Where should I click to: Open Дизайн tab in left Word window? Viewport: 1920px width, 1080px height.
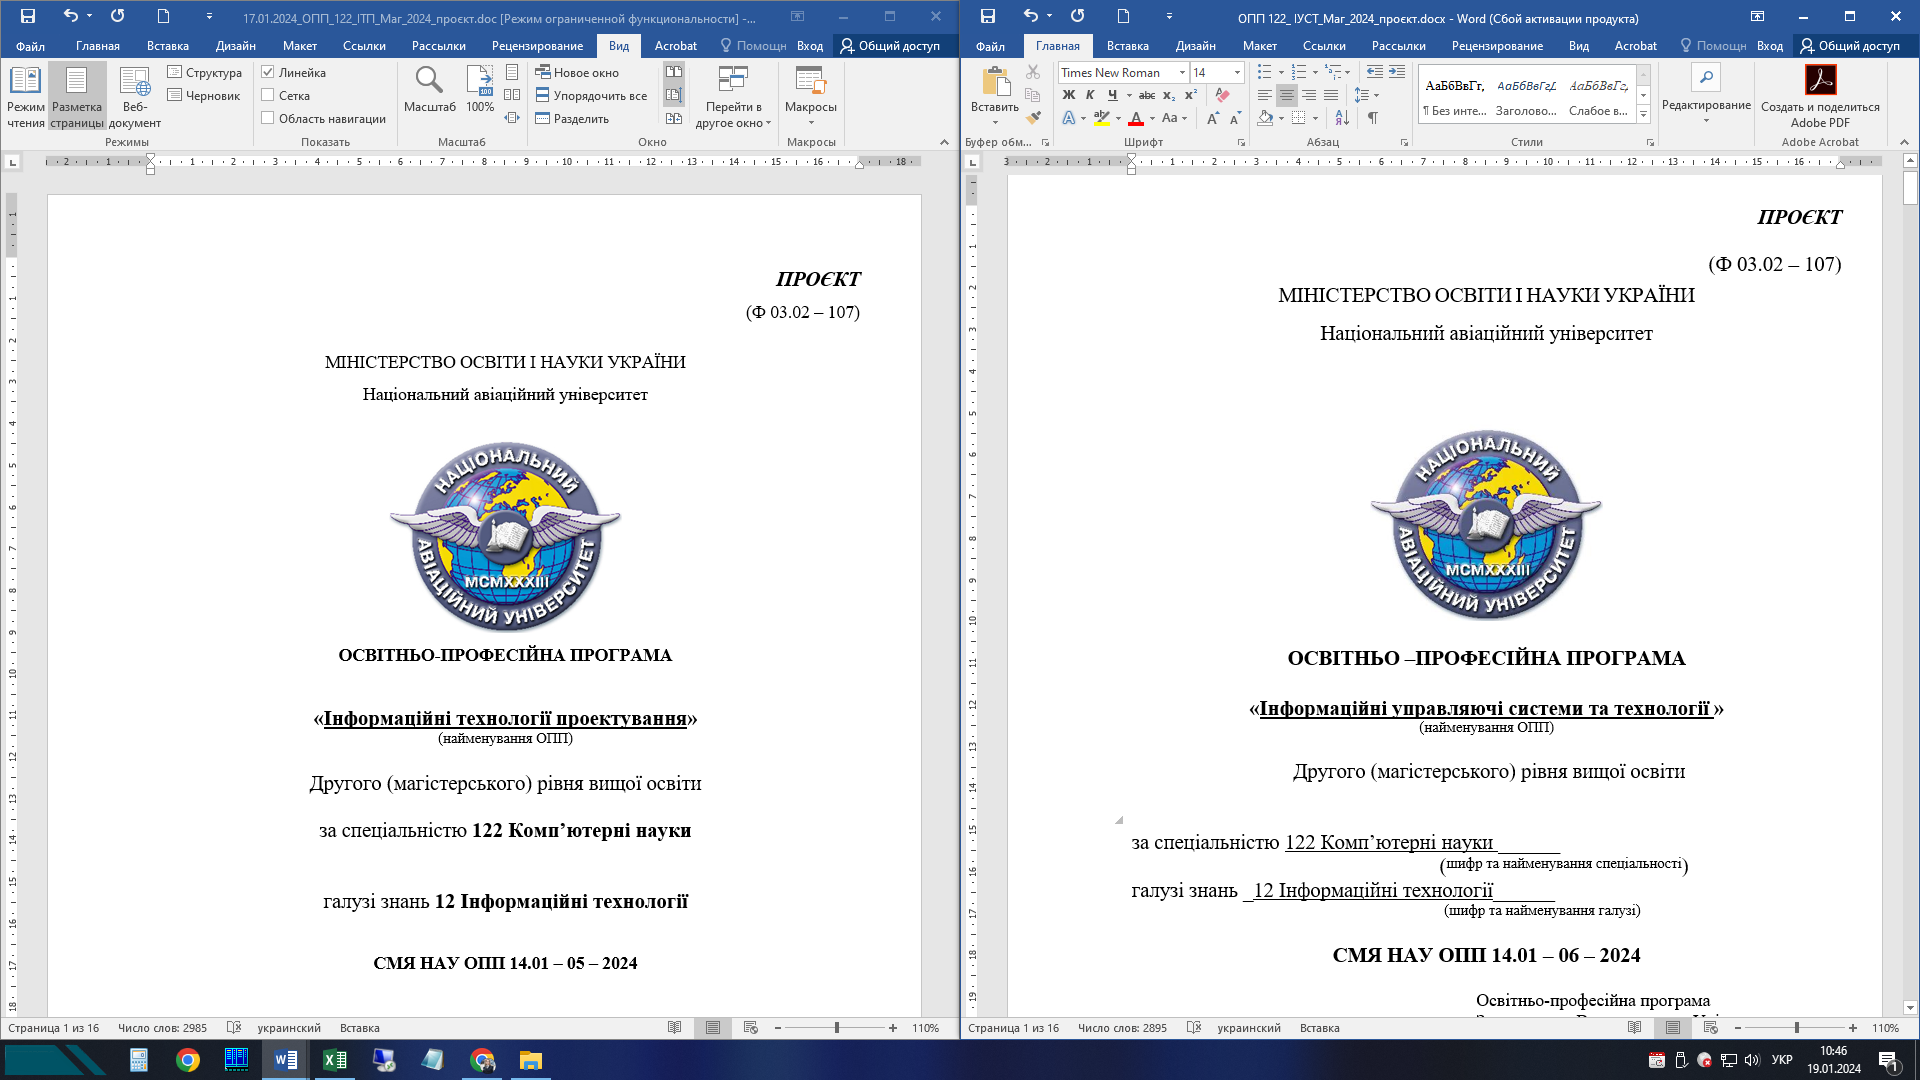pyautogui.click(x=236, y=46)
